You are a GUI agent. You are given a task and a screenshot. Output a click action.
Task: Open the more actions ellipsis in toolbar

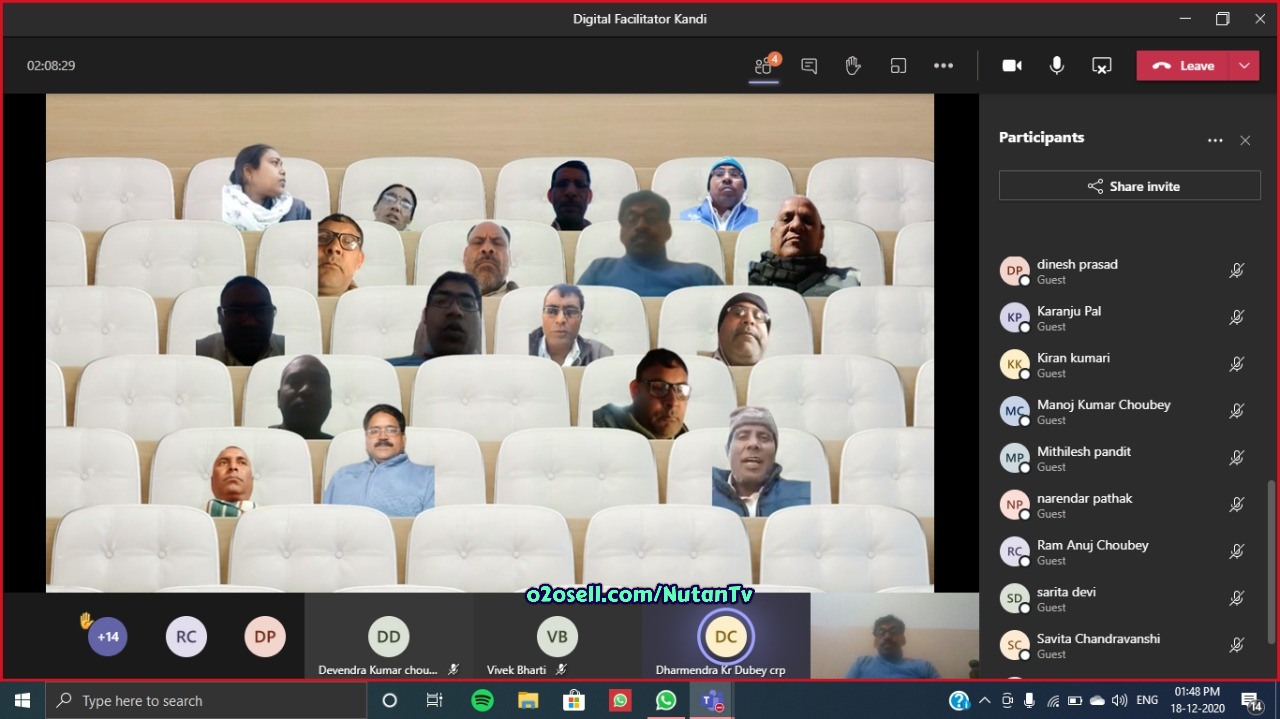pos(943,66)
